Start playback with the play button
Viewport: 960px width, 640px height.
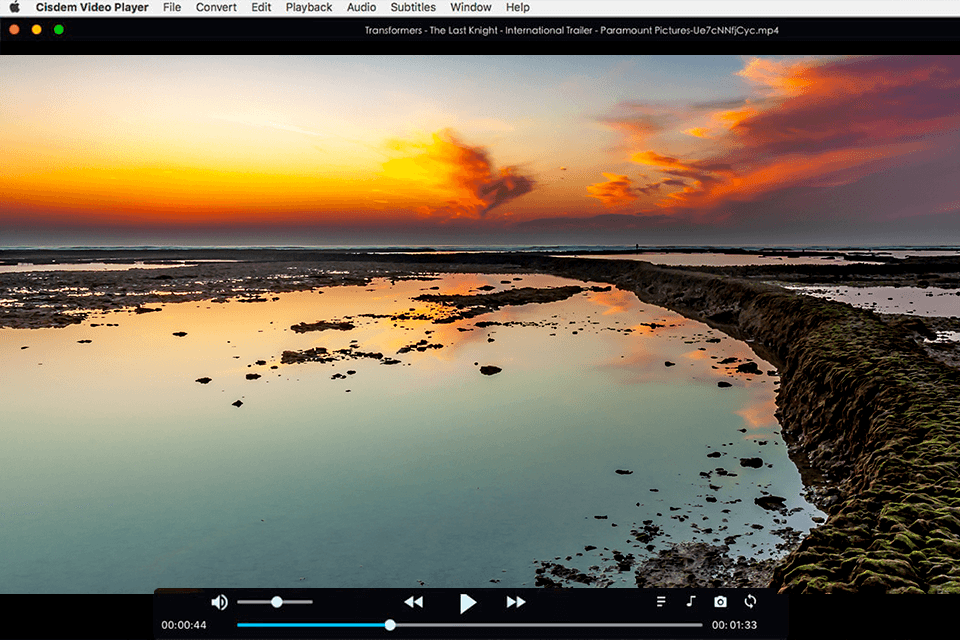(x=468, y=603)
